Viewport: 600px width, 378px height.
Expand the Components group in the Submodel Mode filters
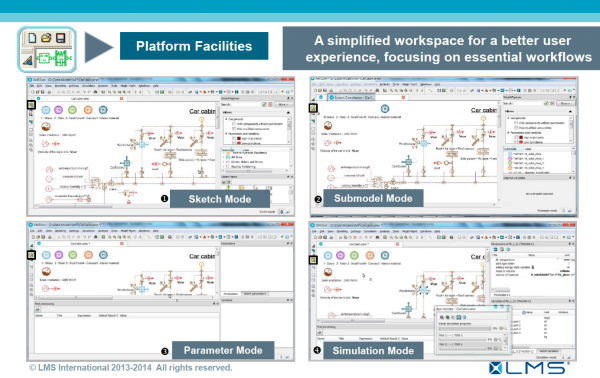[x=508, y=118]
